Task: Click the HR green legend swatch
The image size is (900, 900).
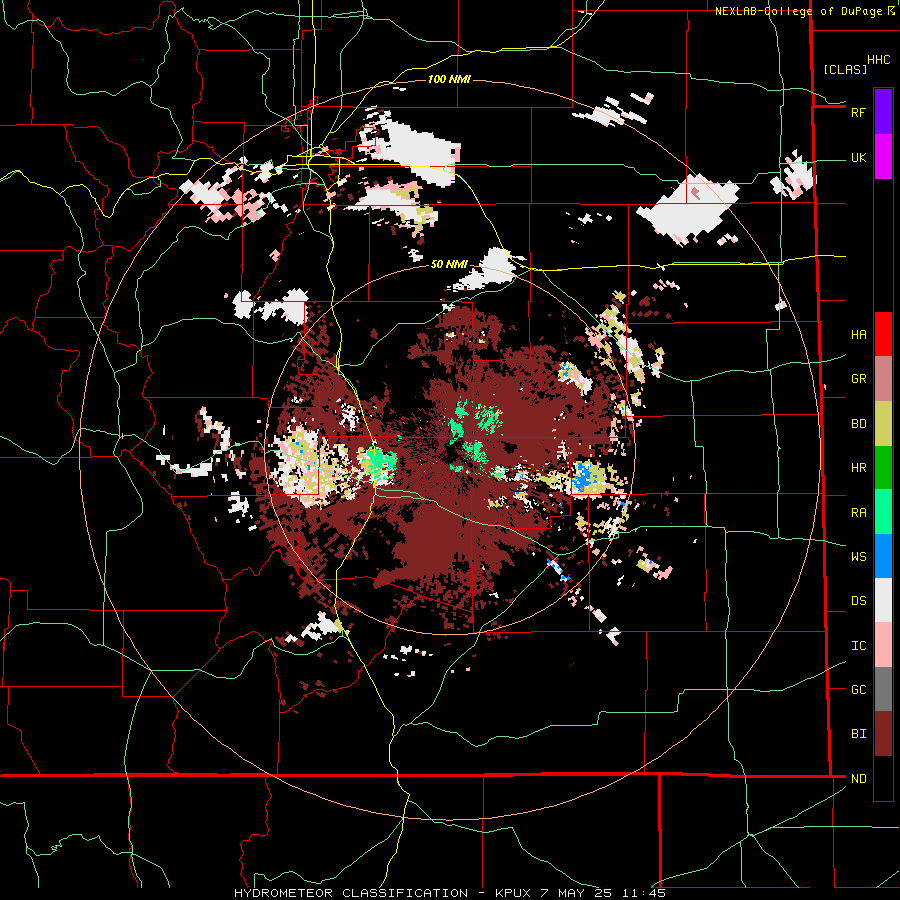Action: tap(883, 468)
